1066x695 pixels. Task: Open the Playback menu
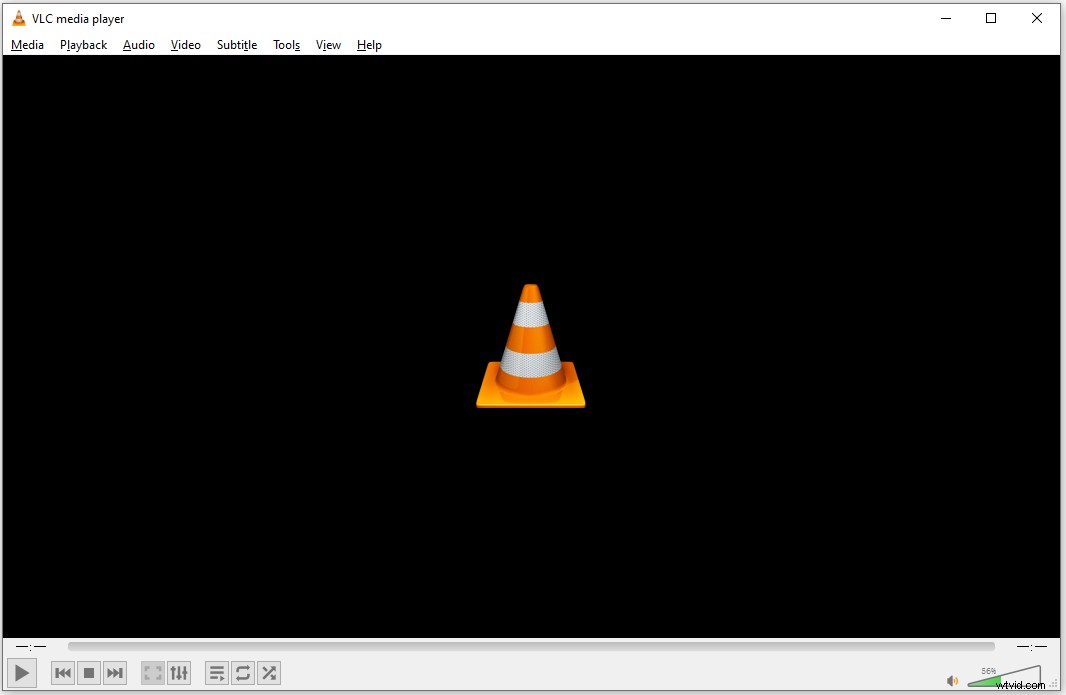[83, 45]
